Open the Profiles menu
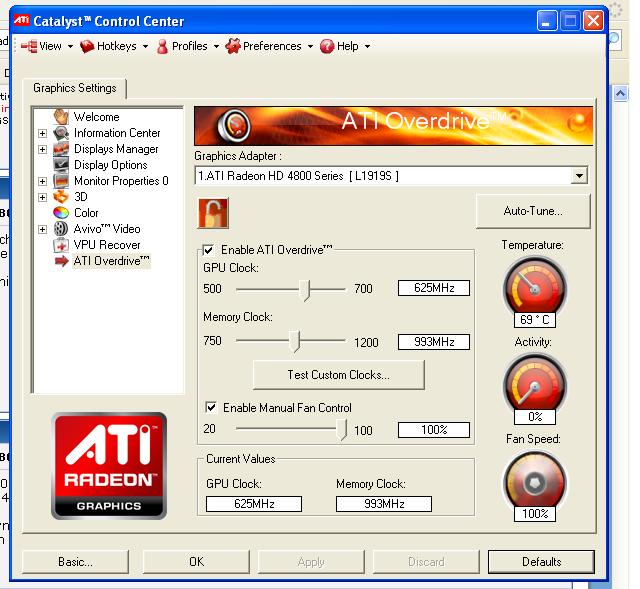Screen dimensions: 640x589 (x=188, y=46)
